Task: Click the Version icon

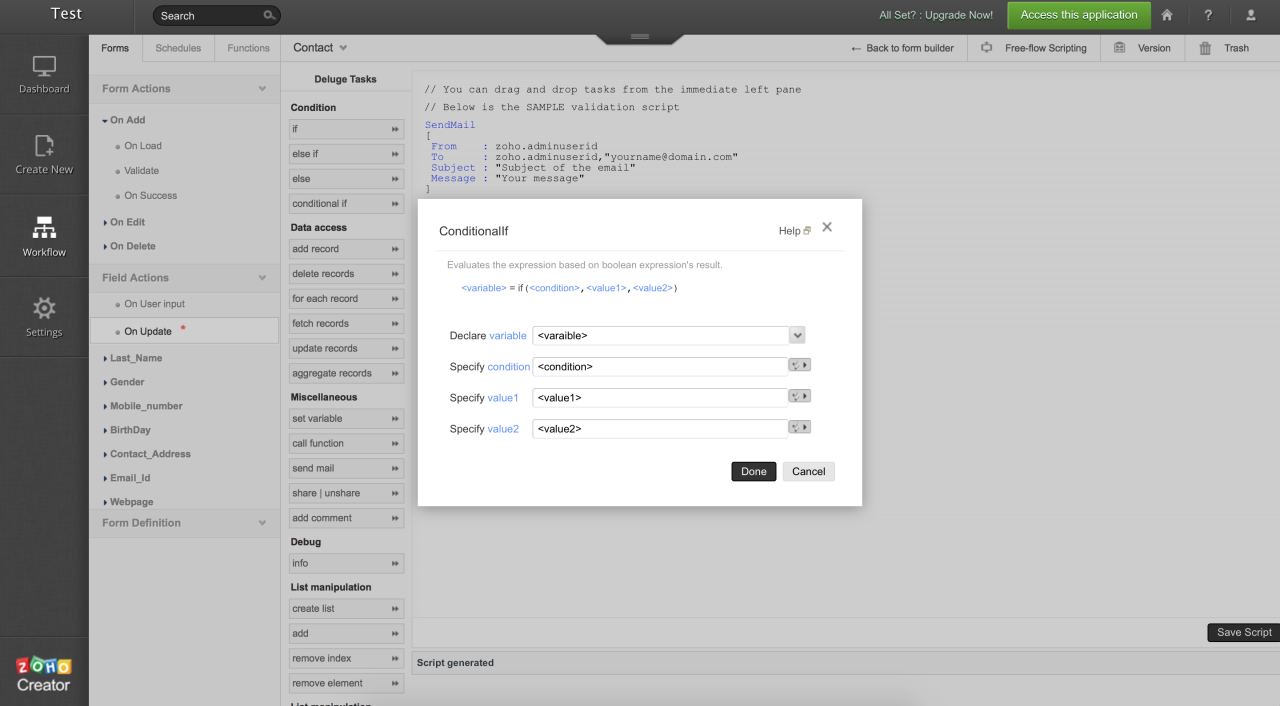Action: 1119,47
